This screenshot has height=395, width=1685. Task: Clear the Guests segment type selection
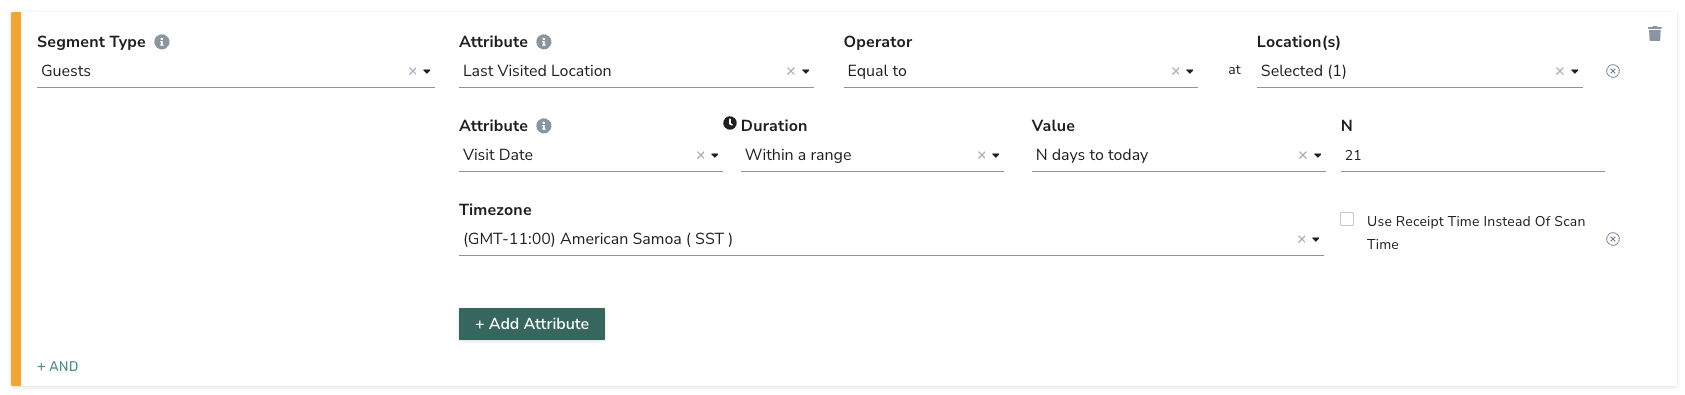click(x=412, y=71)
